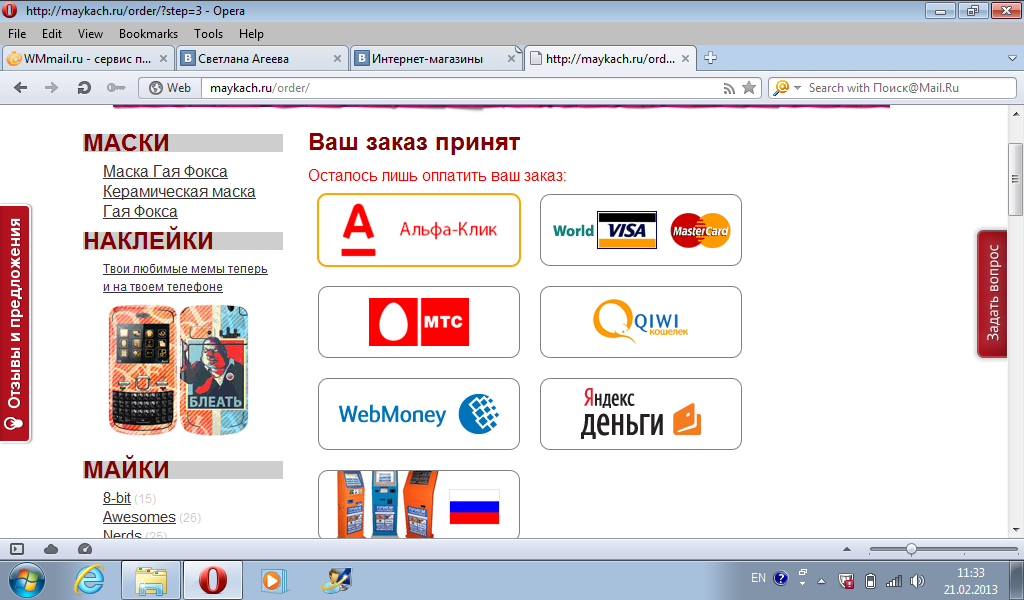Select Яндекс Деньги payment option
The width and height of the screenshot is (1024, 600).
(641, 414)
